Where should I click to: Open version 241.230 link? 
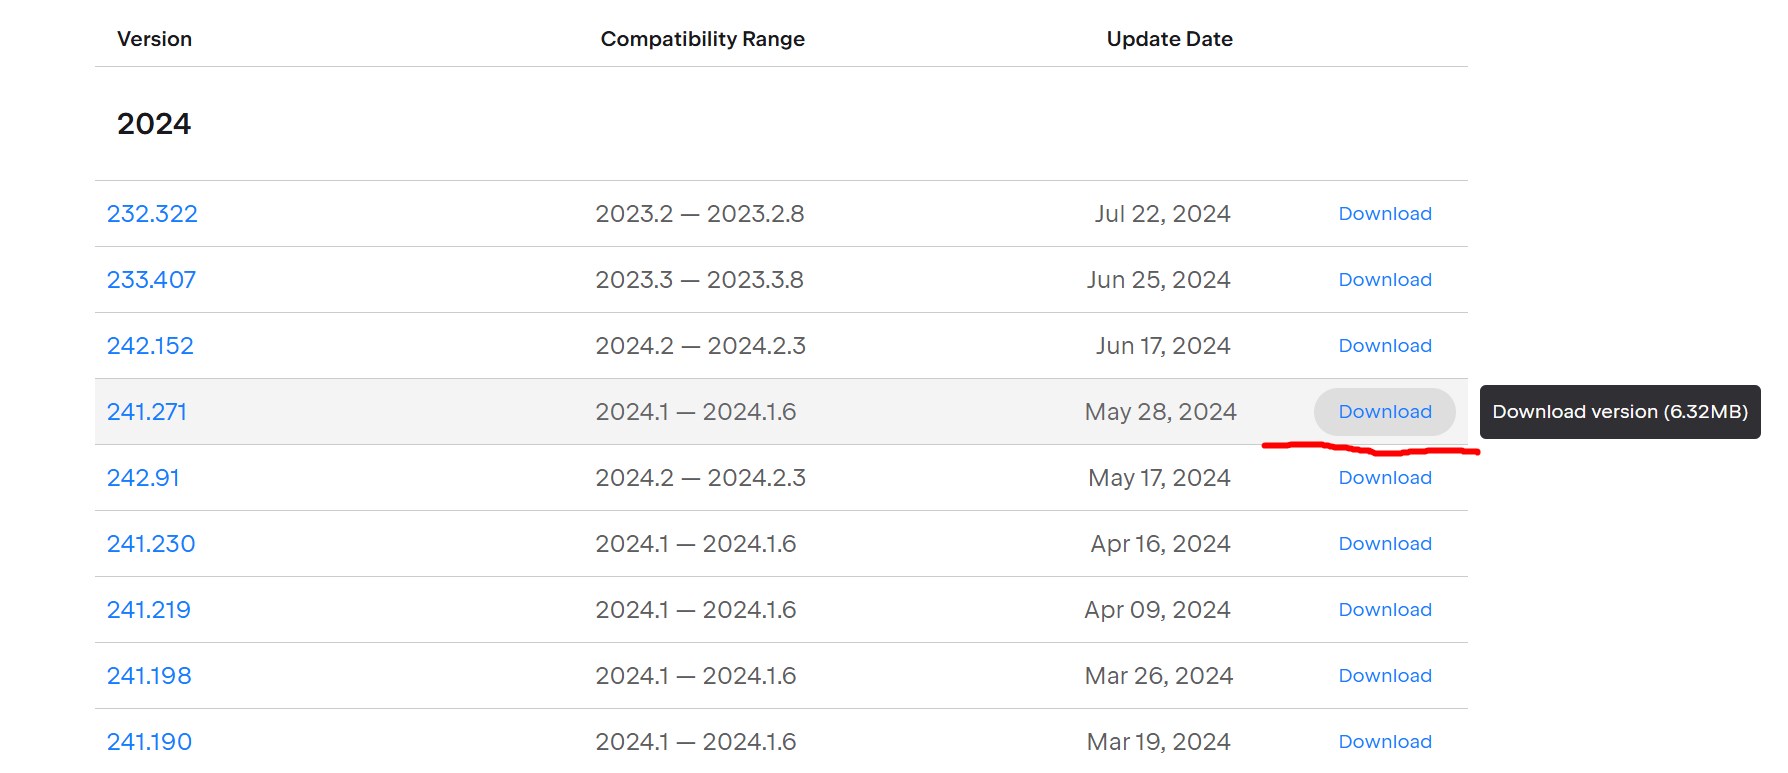(x=151, y=544)
